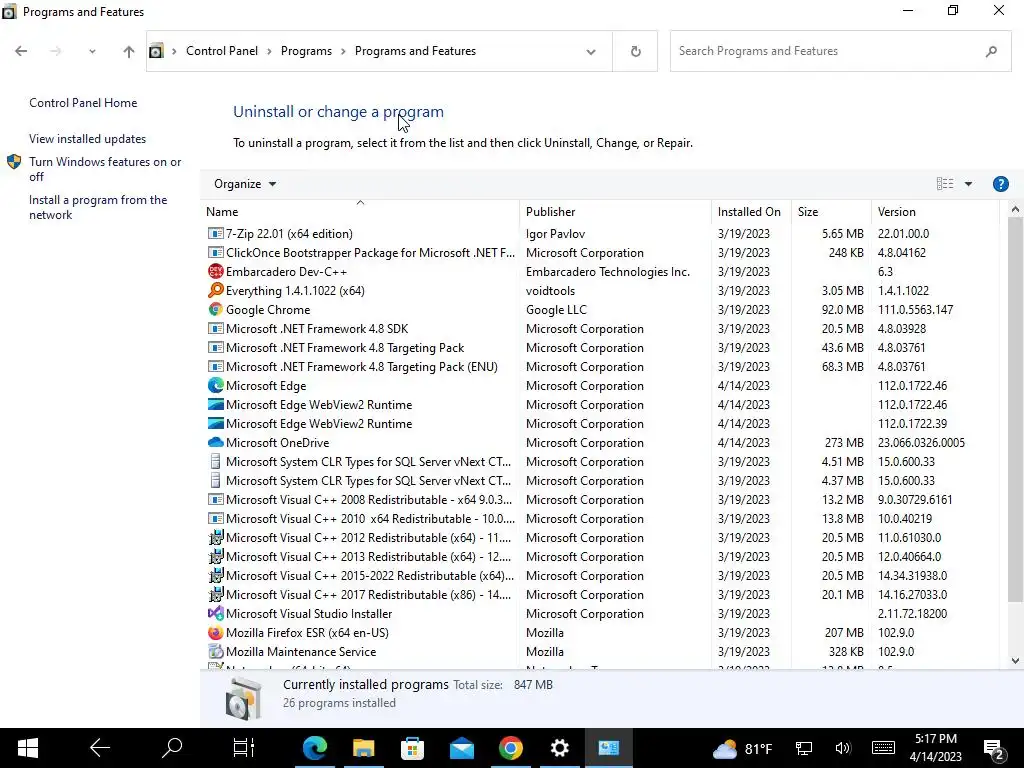Click the Mozilla Firefox ESR icon
Screen dimensions: 1024x768
[x=216, y=633]
